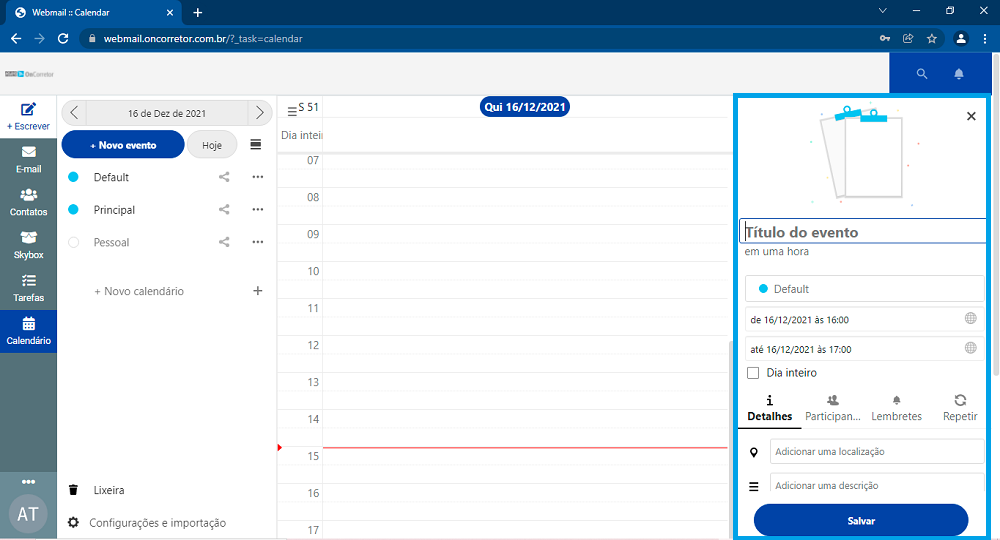Screen dimensions: 1000x540
Task: Open the Default calendar selector dropdown
Action: pos(864,289)
